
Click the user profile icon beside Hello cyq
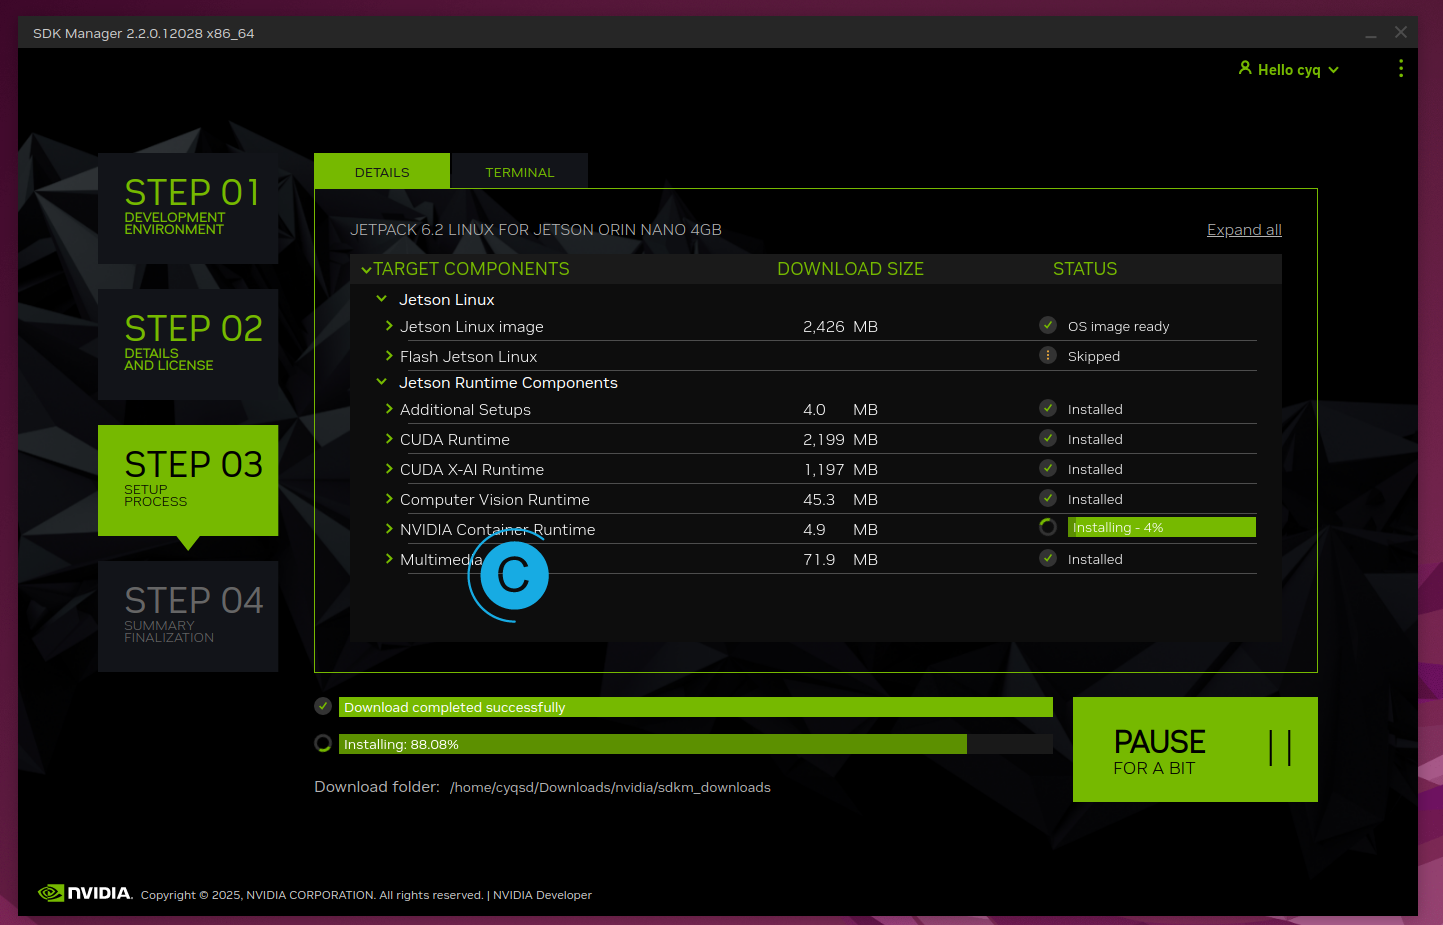click(1245, 68)
